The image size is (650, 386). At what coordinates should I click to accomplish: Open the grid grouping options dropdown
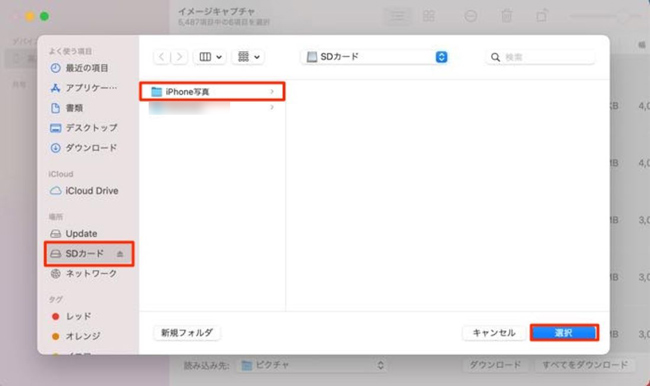248,57
